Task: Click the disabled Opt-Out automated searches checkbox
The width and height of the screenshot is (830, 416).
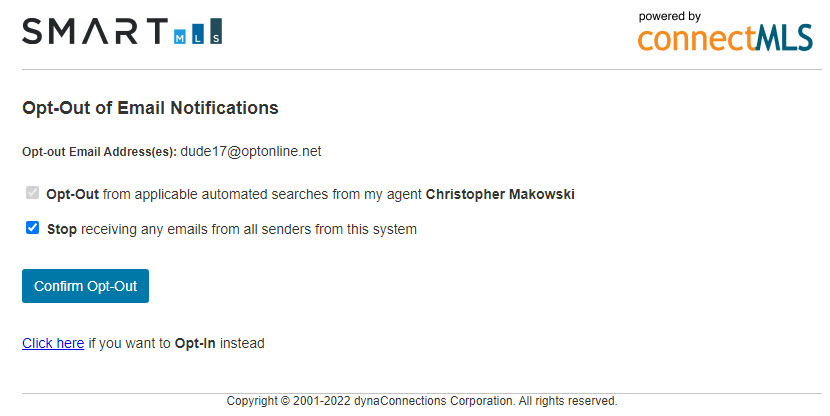Action: point(32,193)
